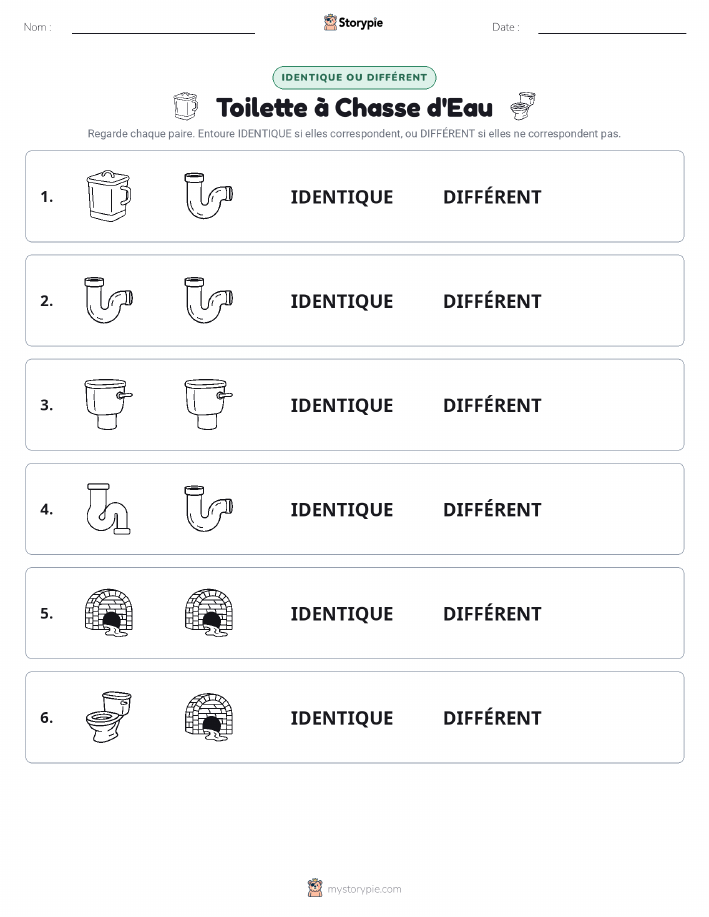Click the toilet bowl icon in row 6
This screenshot has height=917, width=709.
pos(109,717)
